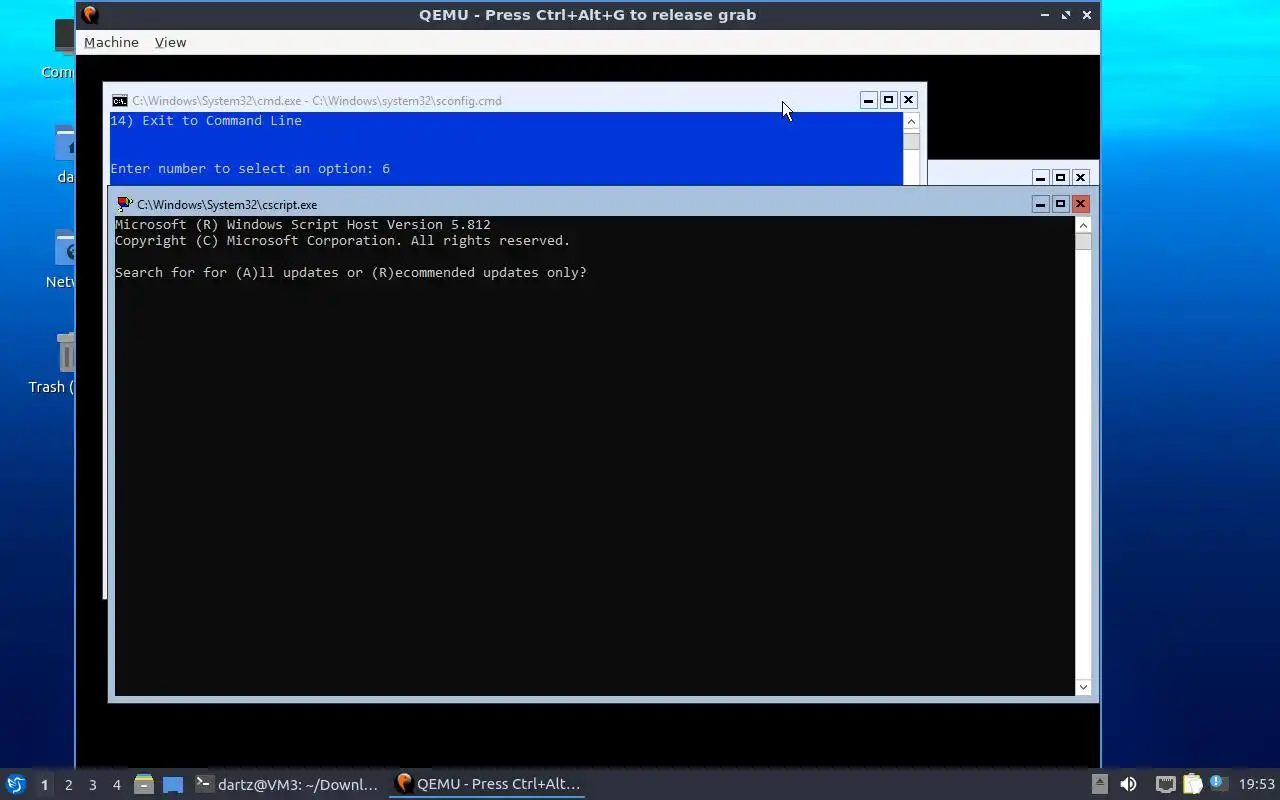Click scroll-up arrow in cscript window
The width and height of the screenshot is (1280, 800).
pyautogui.click(x=1083, y=225)
